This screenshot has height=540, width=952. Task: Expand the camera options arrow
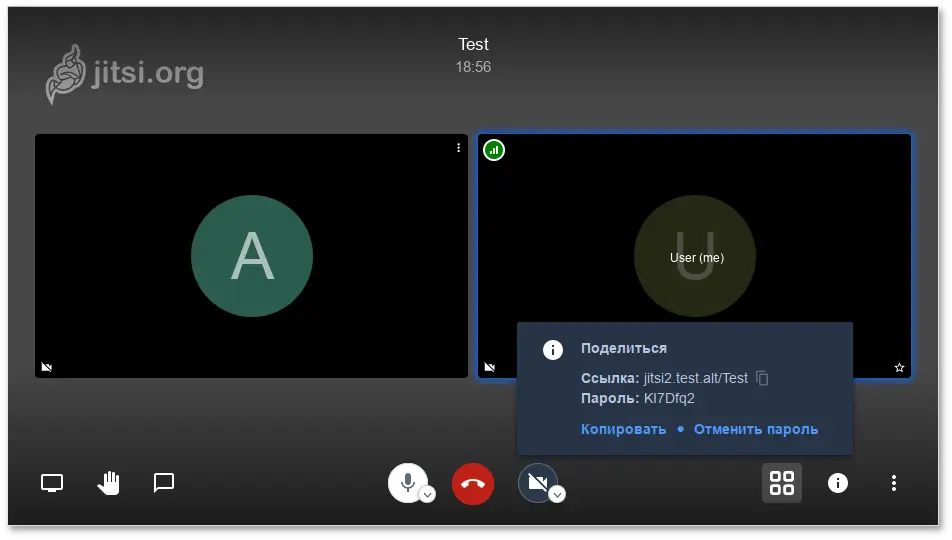tap(558, 494)
